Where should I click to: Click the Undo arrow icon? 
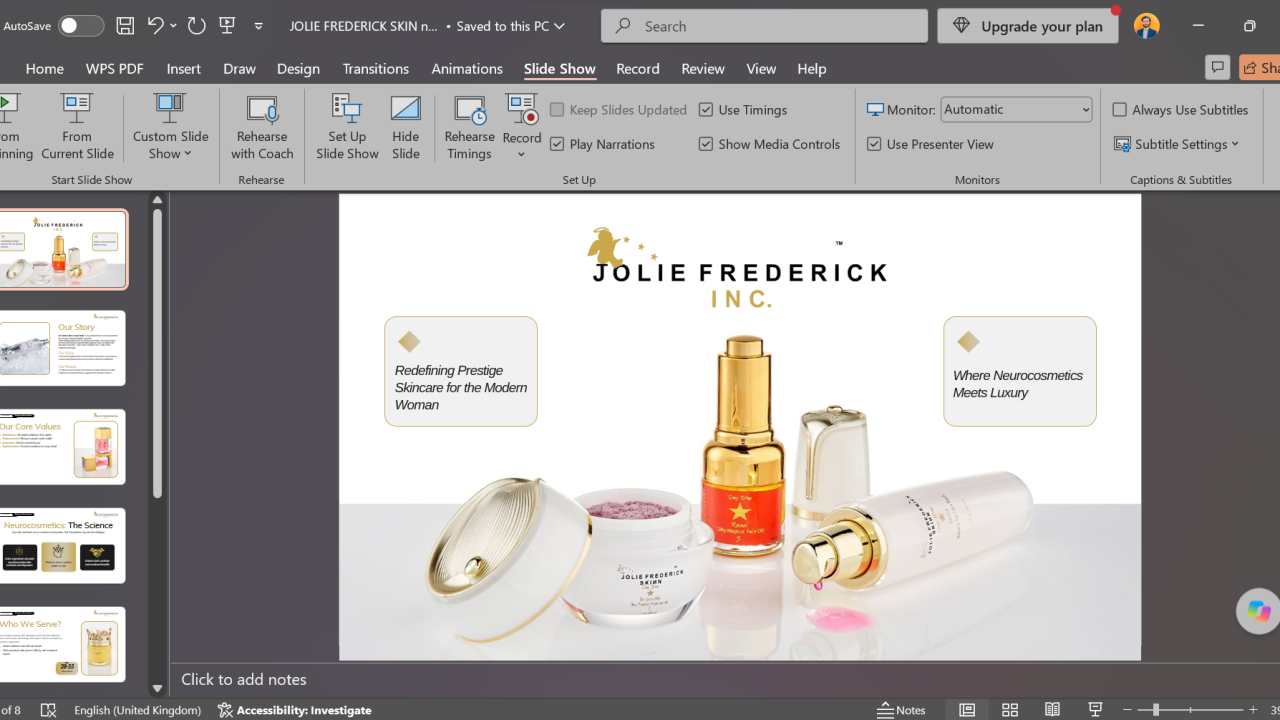[155, 26]
